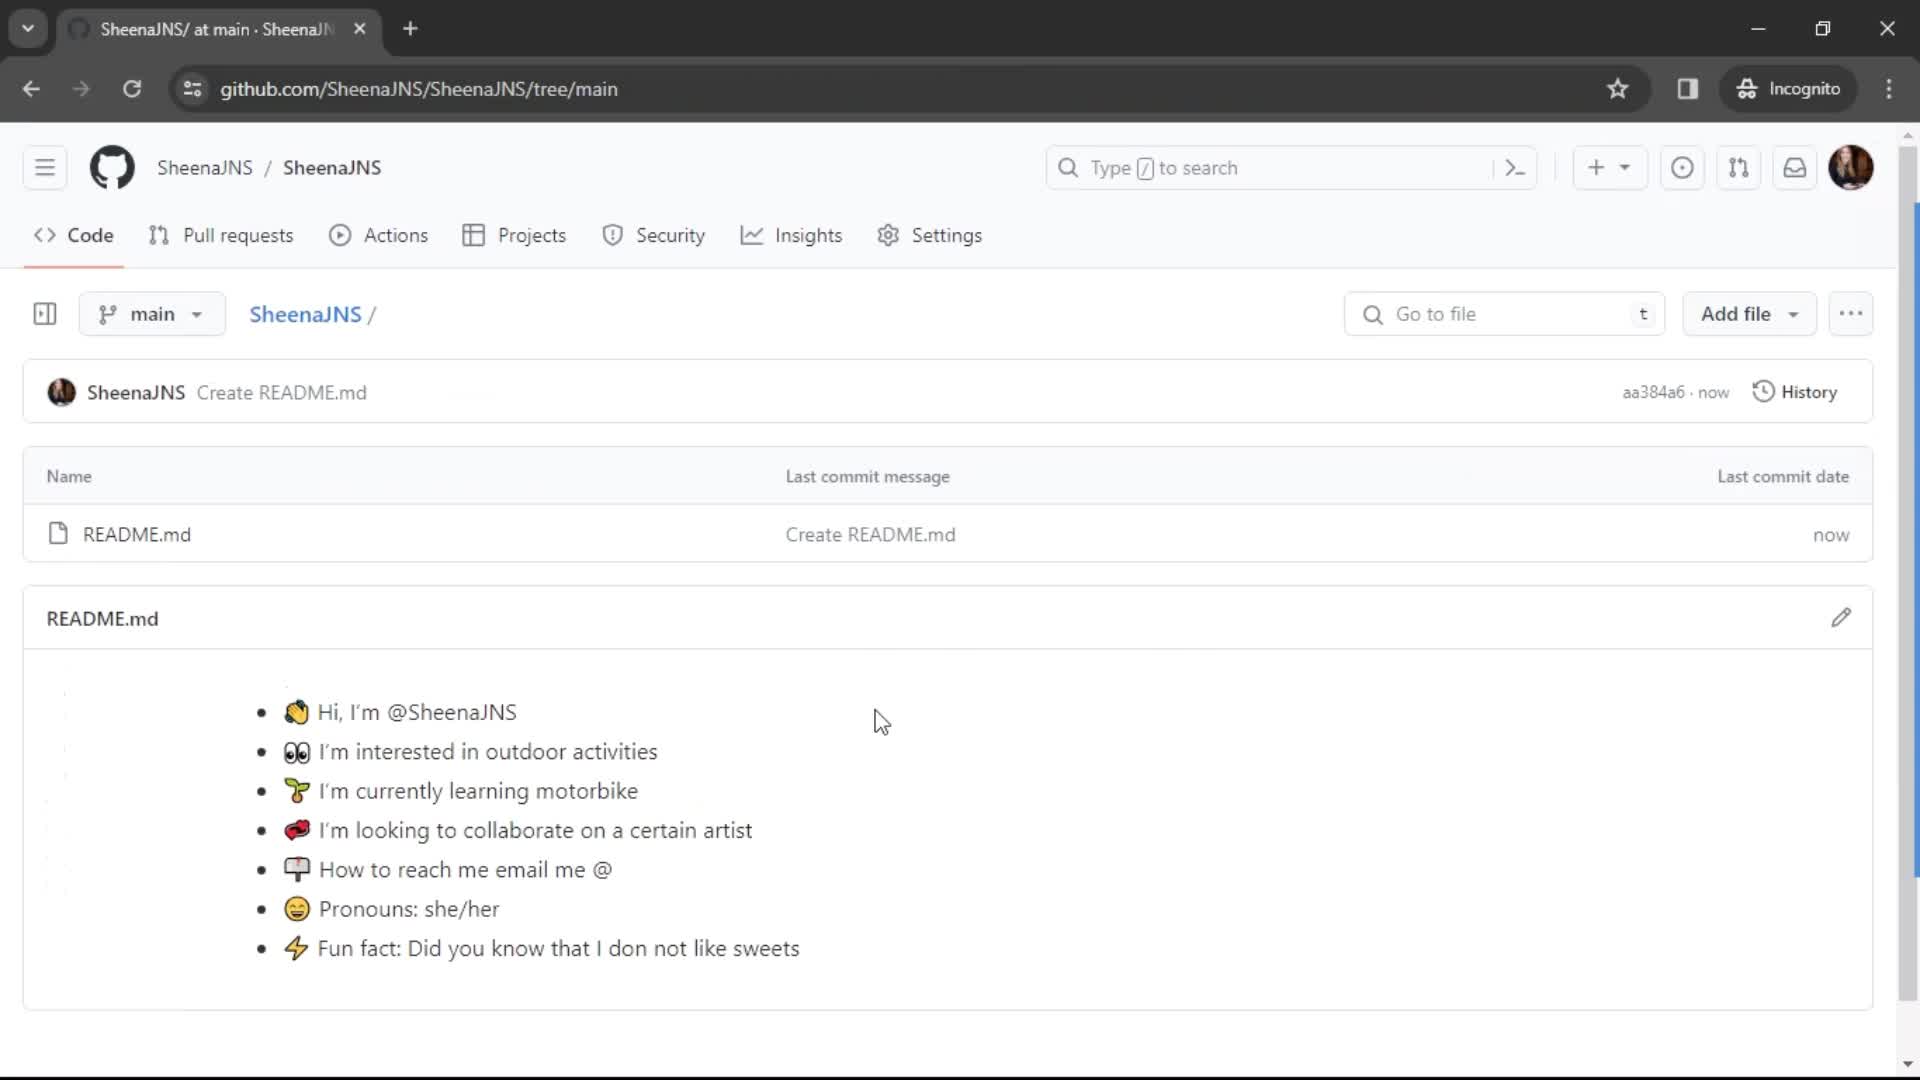Image resolution: width=1920 pixels, height=1080 pixels.
Task: Click the Settings gear icon
Action: [x=890, y=235]
